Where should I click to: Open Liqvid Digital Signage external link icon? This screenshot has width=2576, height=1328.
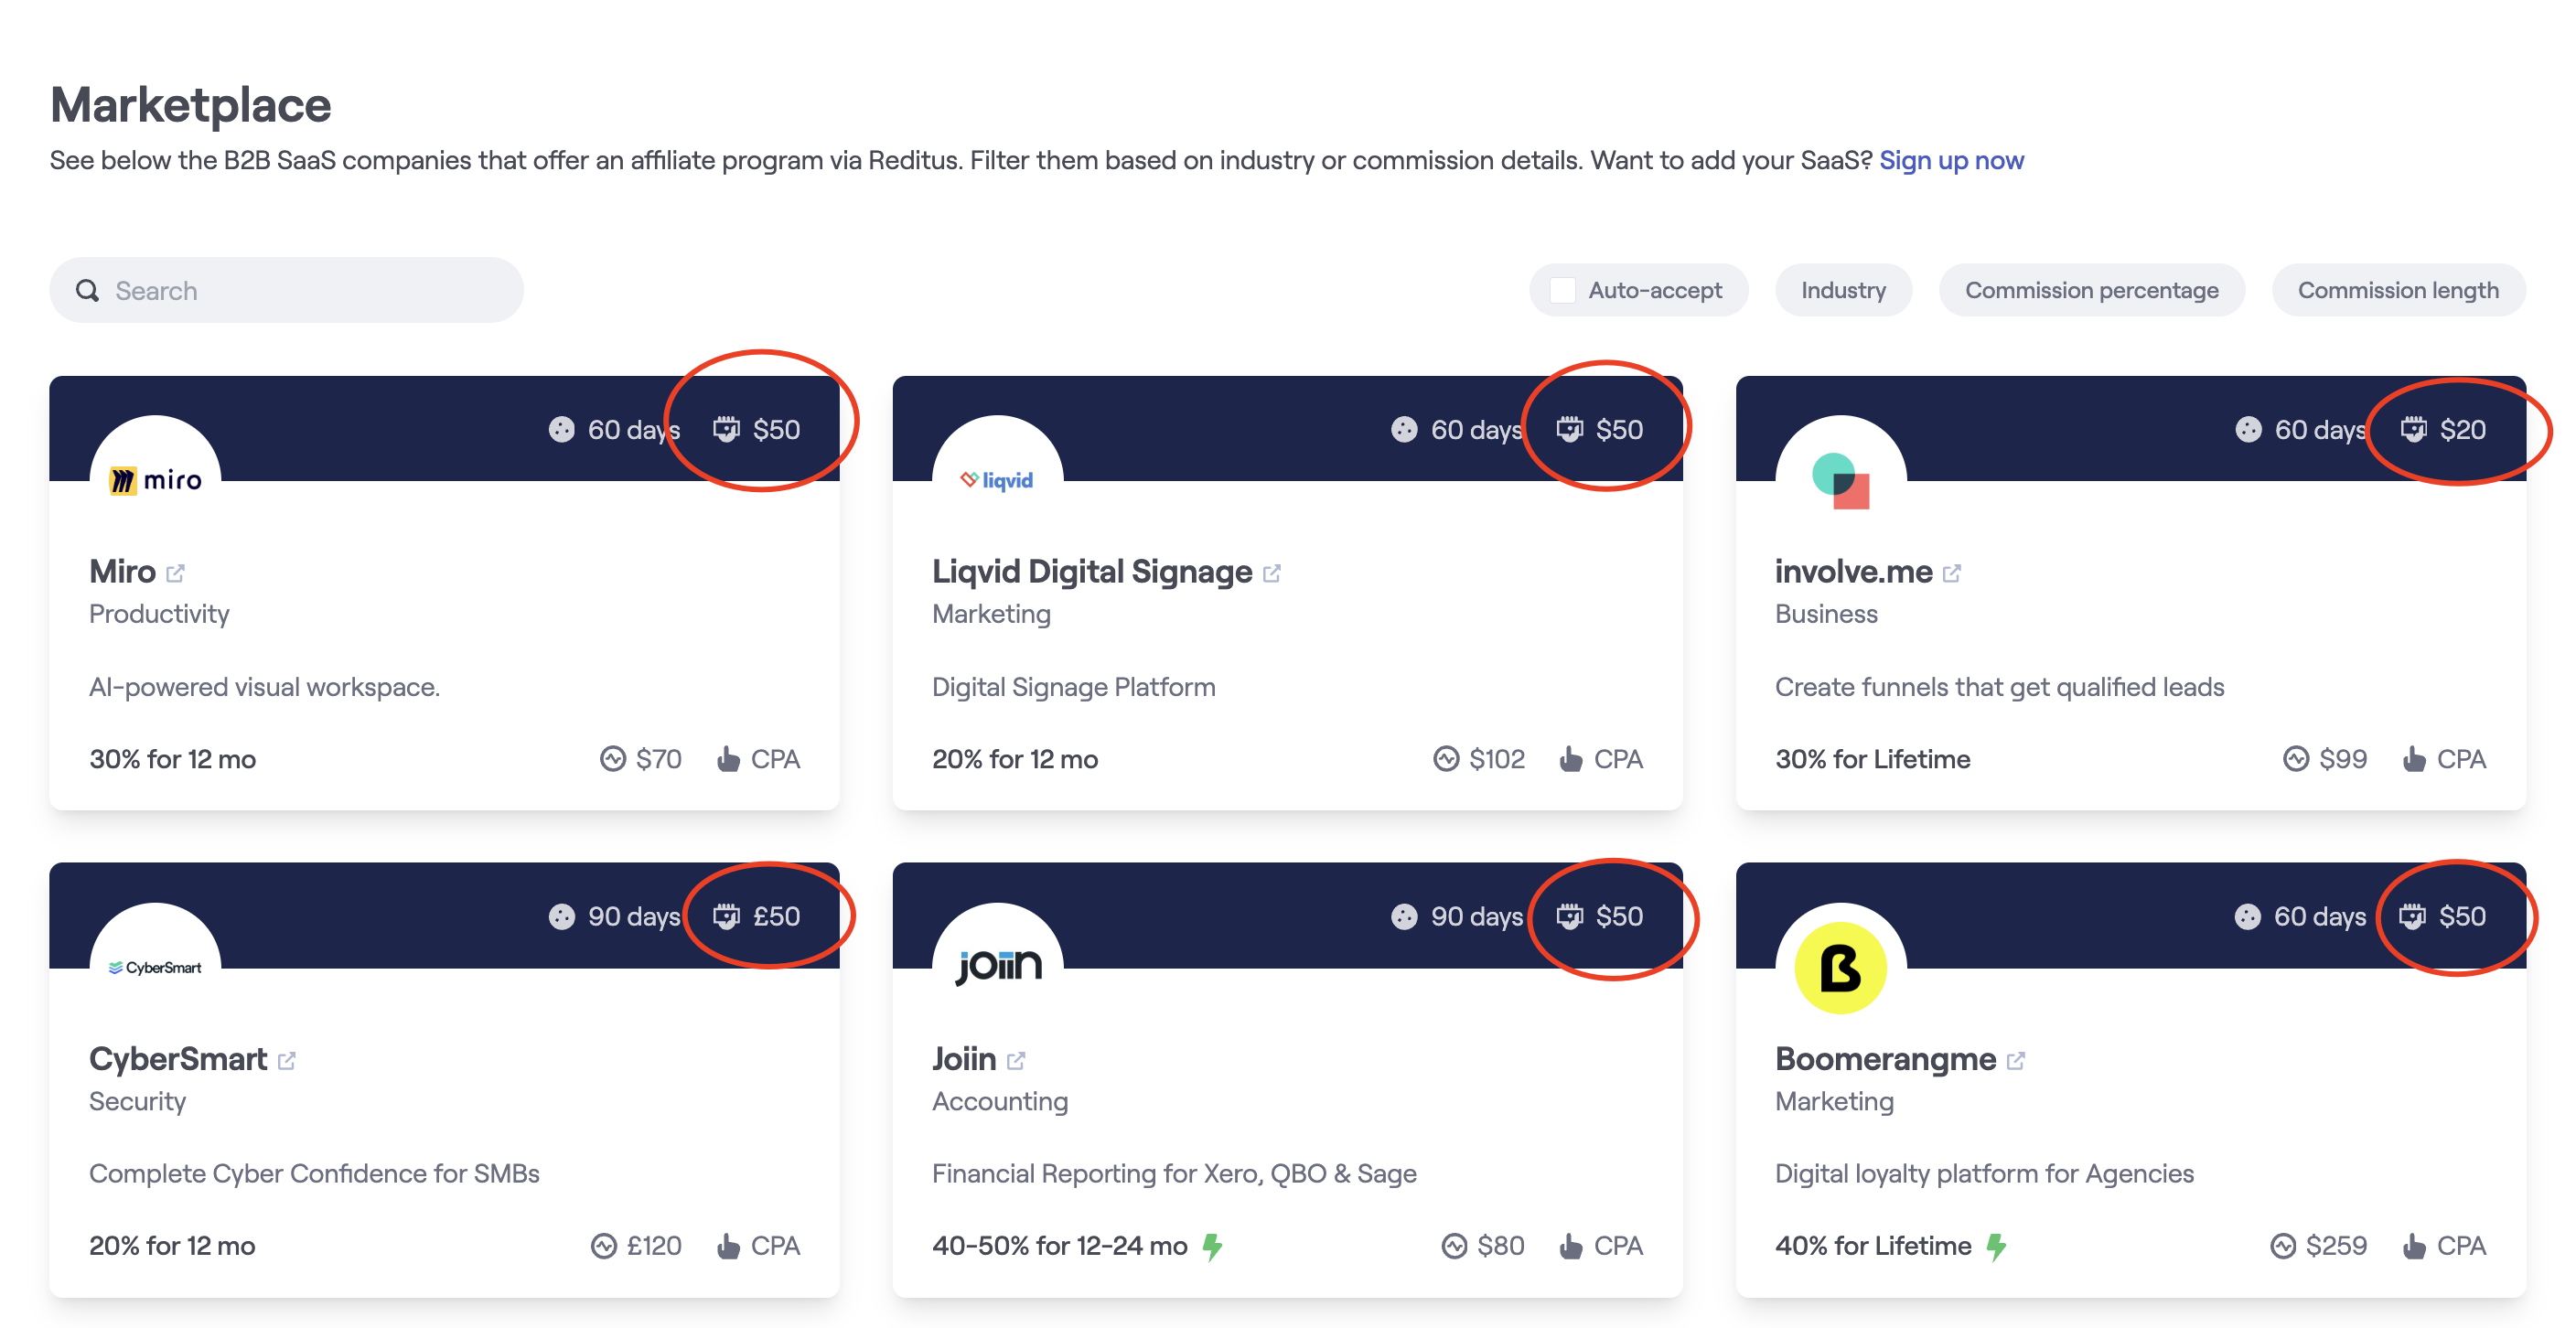1272,573
